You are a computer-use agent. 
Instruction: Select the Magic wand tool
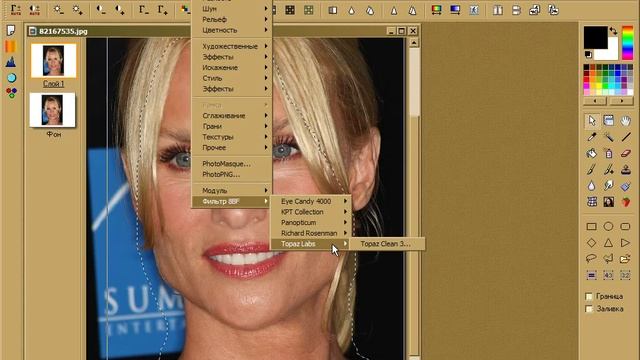coord(609,137)
